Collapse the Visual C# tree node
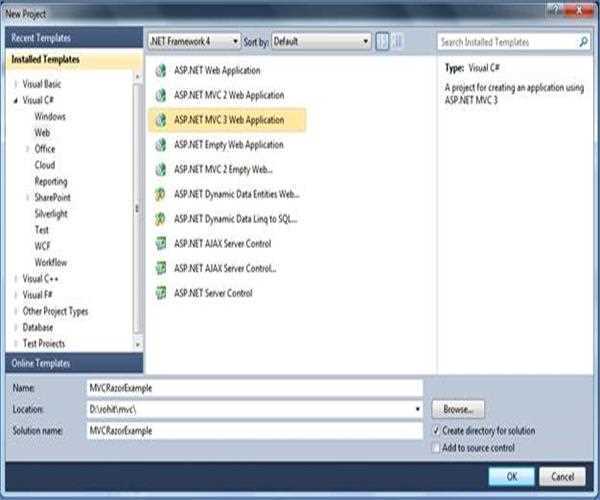The height and width of the screenshot is (500, 600). [15, 101]
